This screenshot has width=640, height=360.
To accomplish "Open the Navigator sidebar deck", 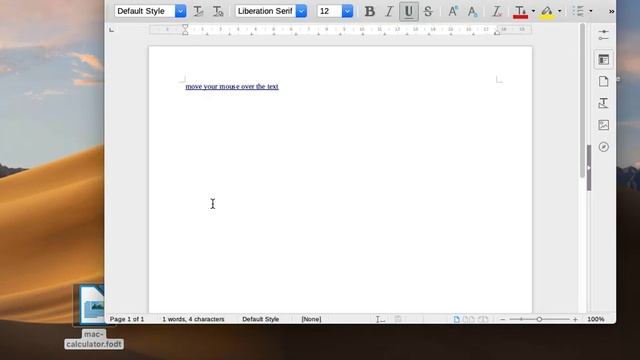I will 604,147.
